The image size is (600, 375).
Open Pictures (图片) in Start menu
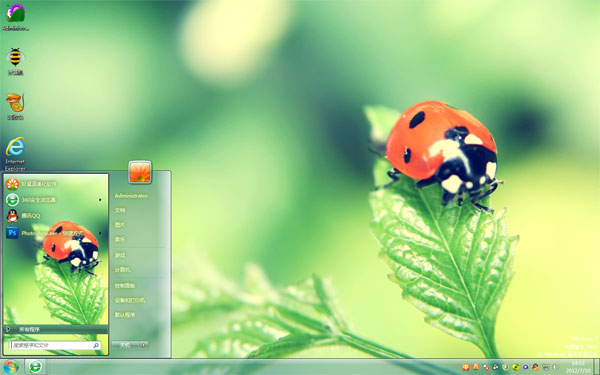[120, 225]
